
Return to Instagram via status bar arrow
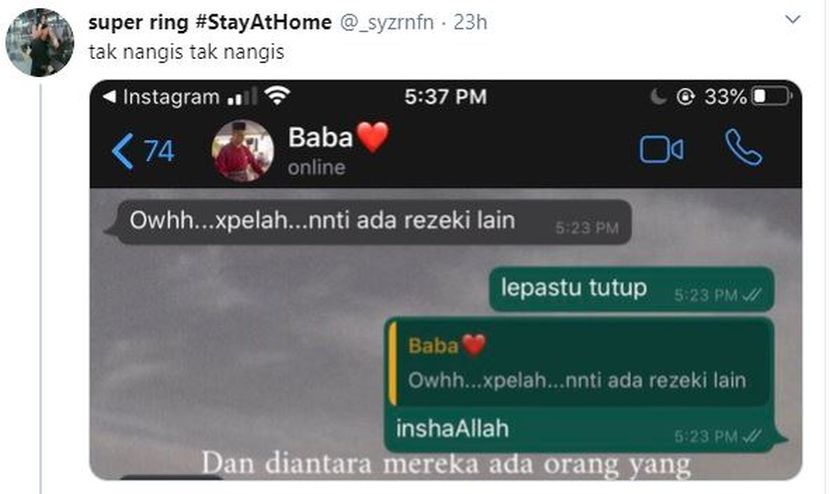pos(110,97)
